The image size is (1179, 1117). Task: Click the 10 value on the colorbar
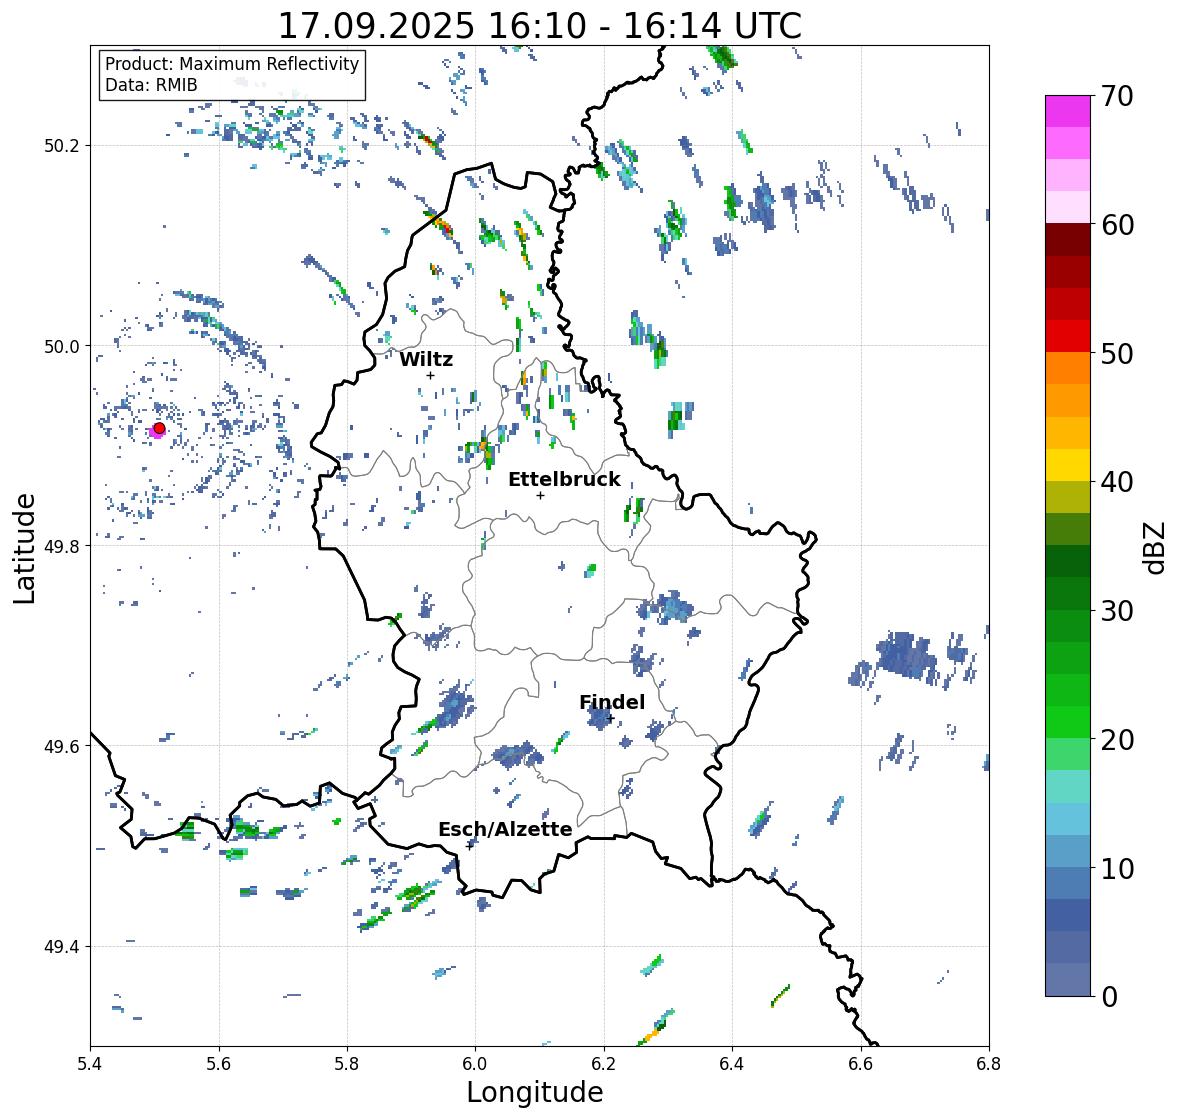[1116, 868]
